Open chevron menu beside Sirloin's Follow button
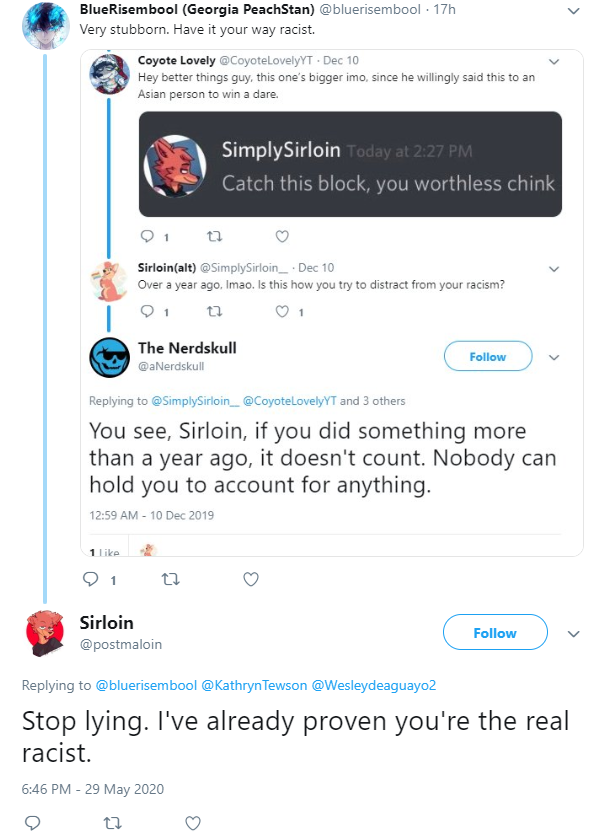Image resolution: width=598 pixels, height=839 pixels. pyautogui.click(x=573, y=634)
